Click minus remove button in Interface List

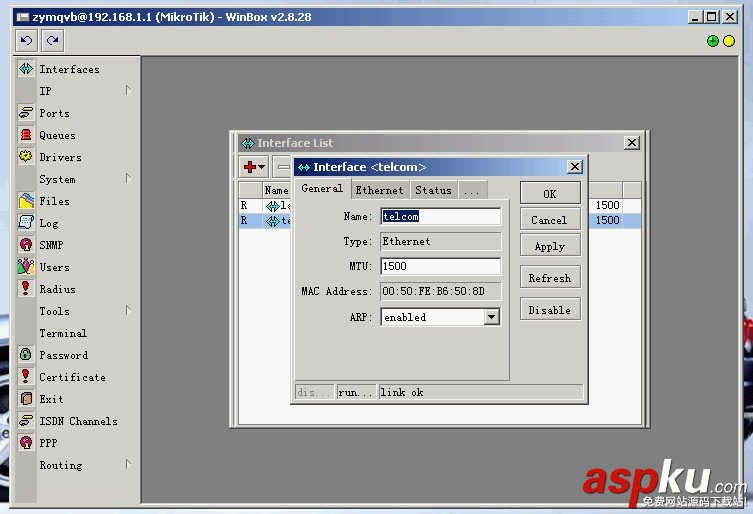click(x=283, y=167)
